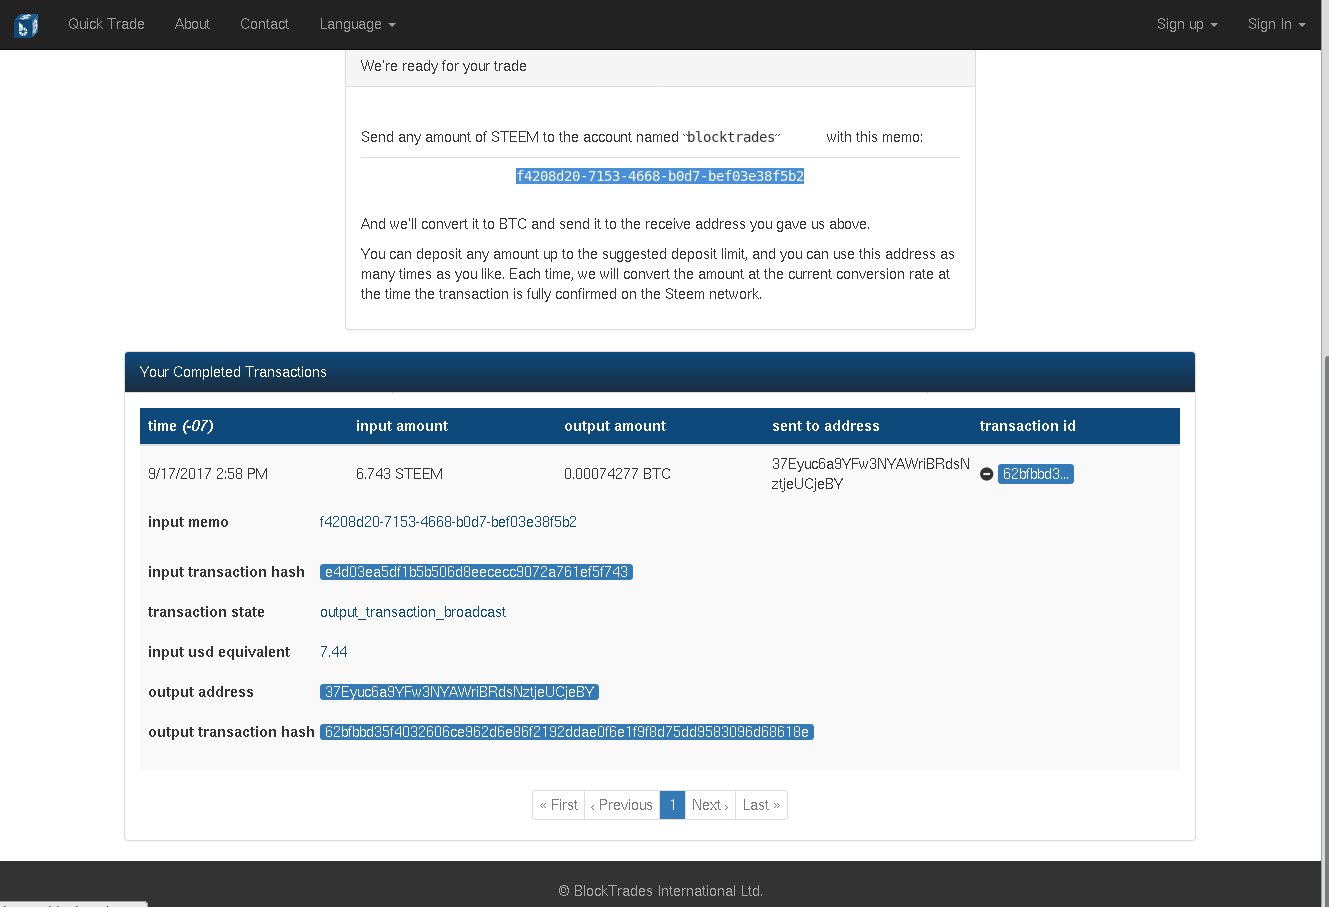Viewport: 1329px width, 907px height.
Task: Open output transaction hash 62bfbbd35f link
Action: (x=567, y=732)
